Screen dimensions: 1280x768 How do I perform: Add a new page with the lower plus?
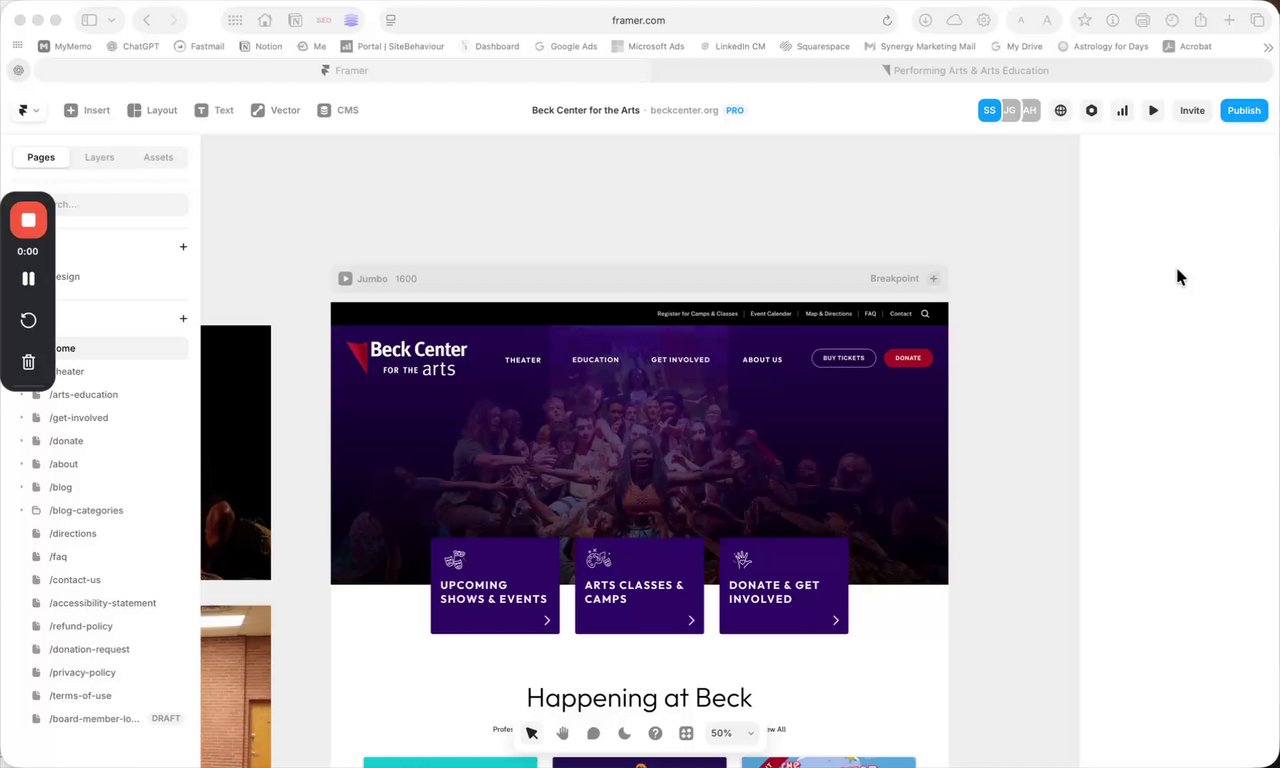pyautogui.click(x=183, y=319)
